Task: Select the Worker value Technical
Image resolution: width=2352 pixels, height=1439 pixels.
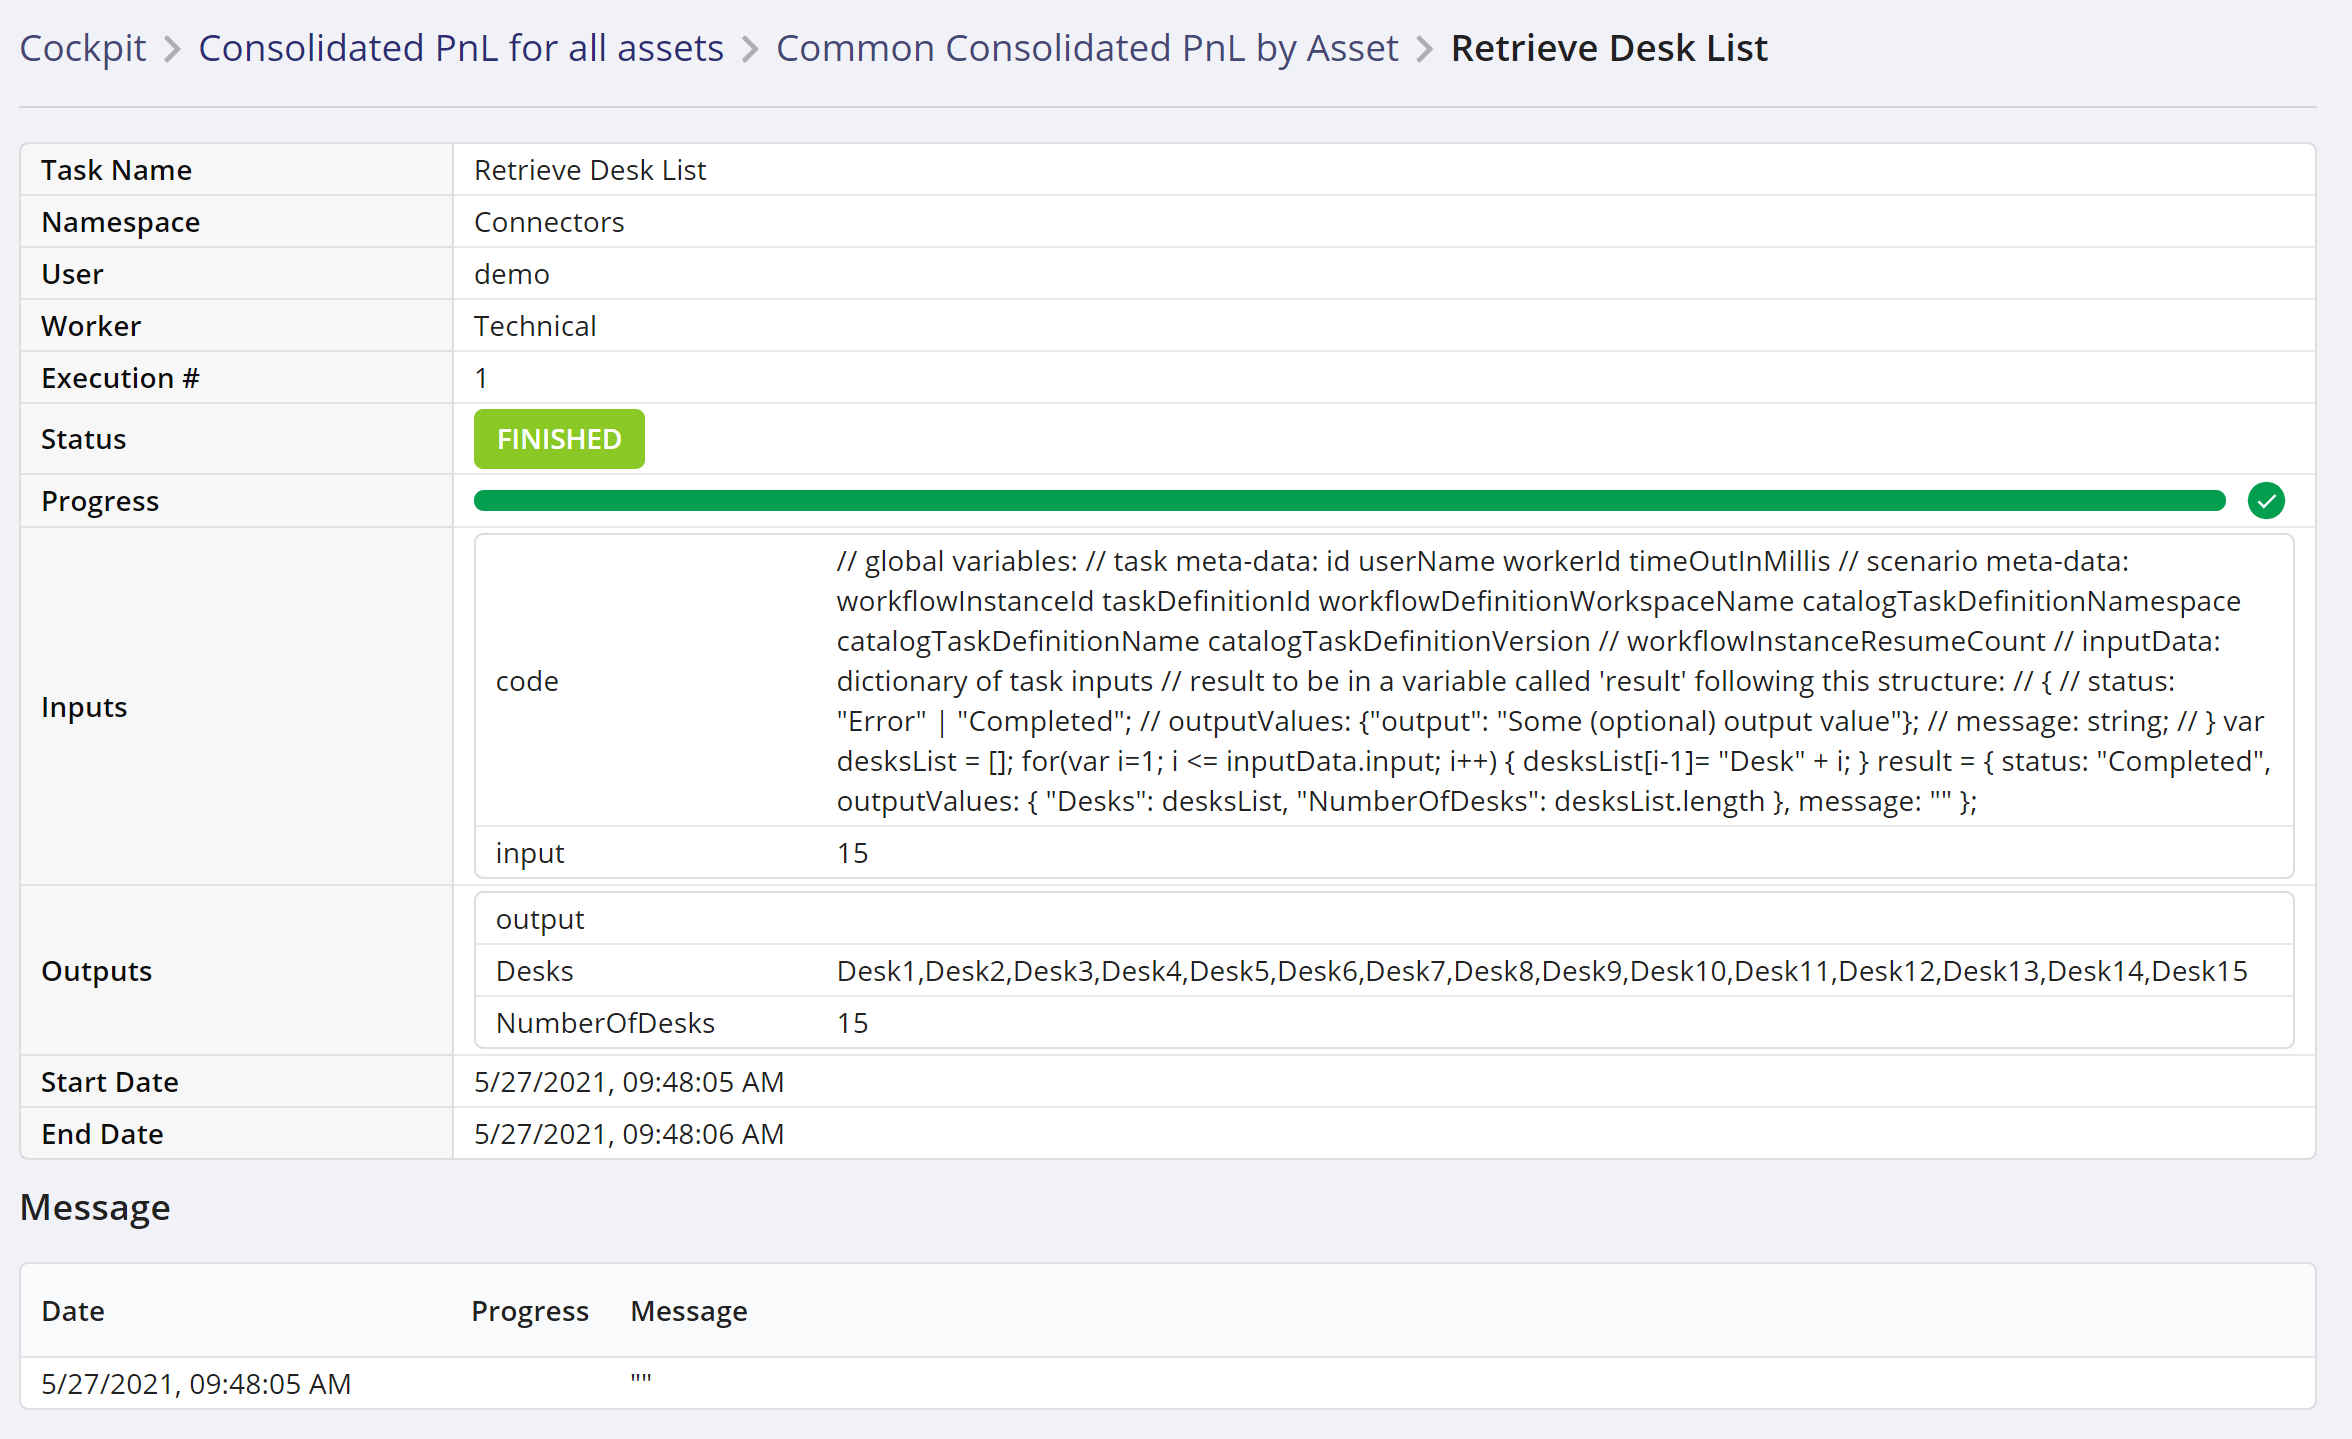Action: pos(535,326)
